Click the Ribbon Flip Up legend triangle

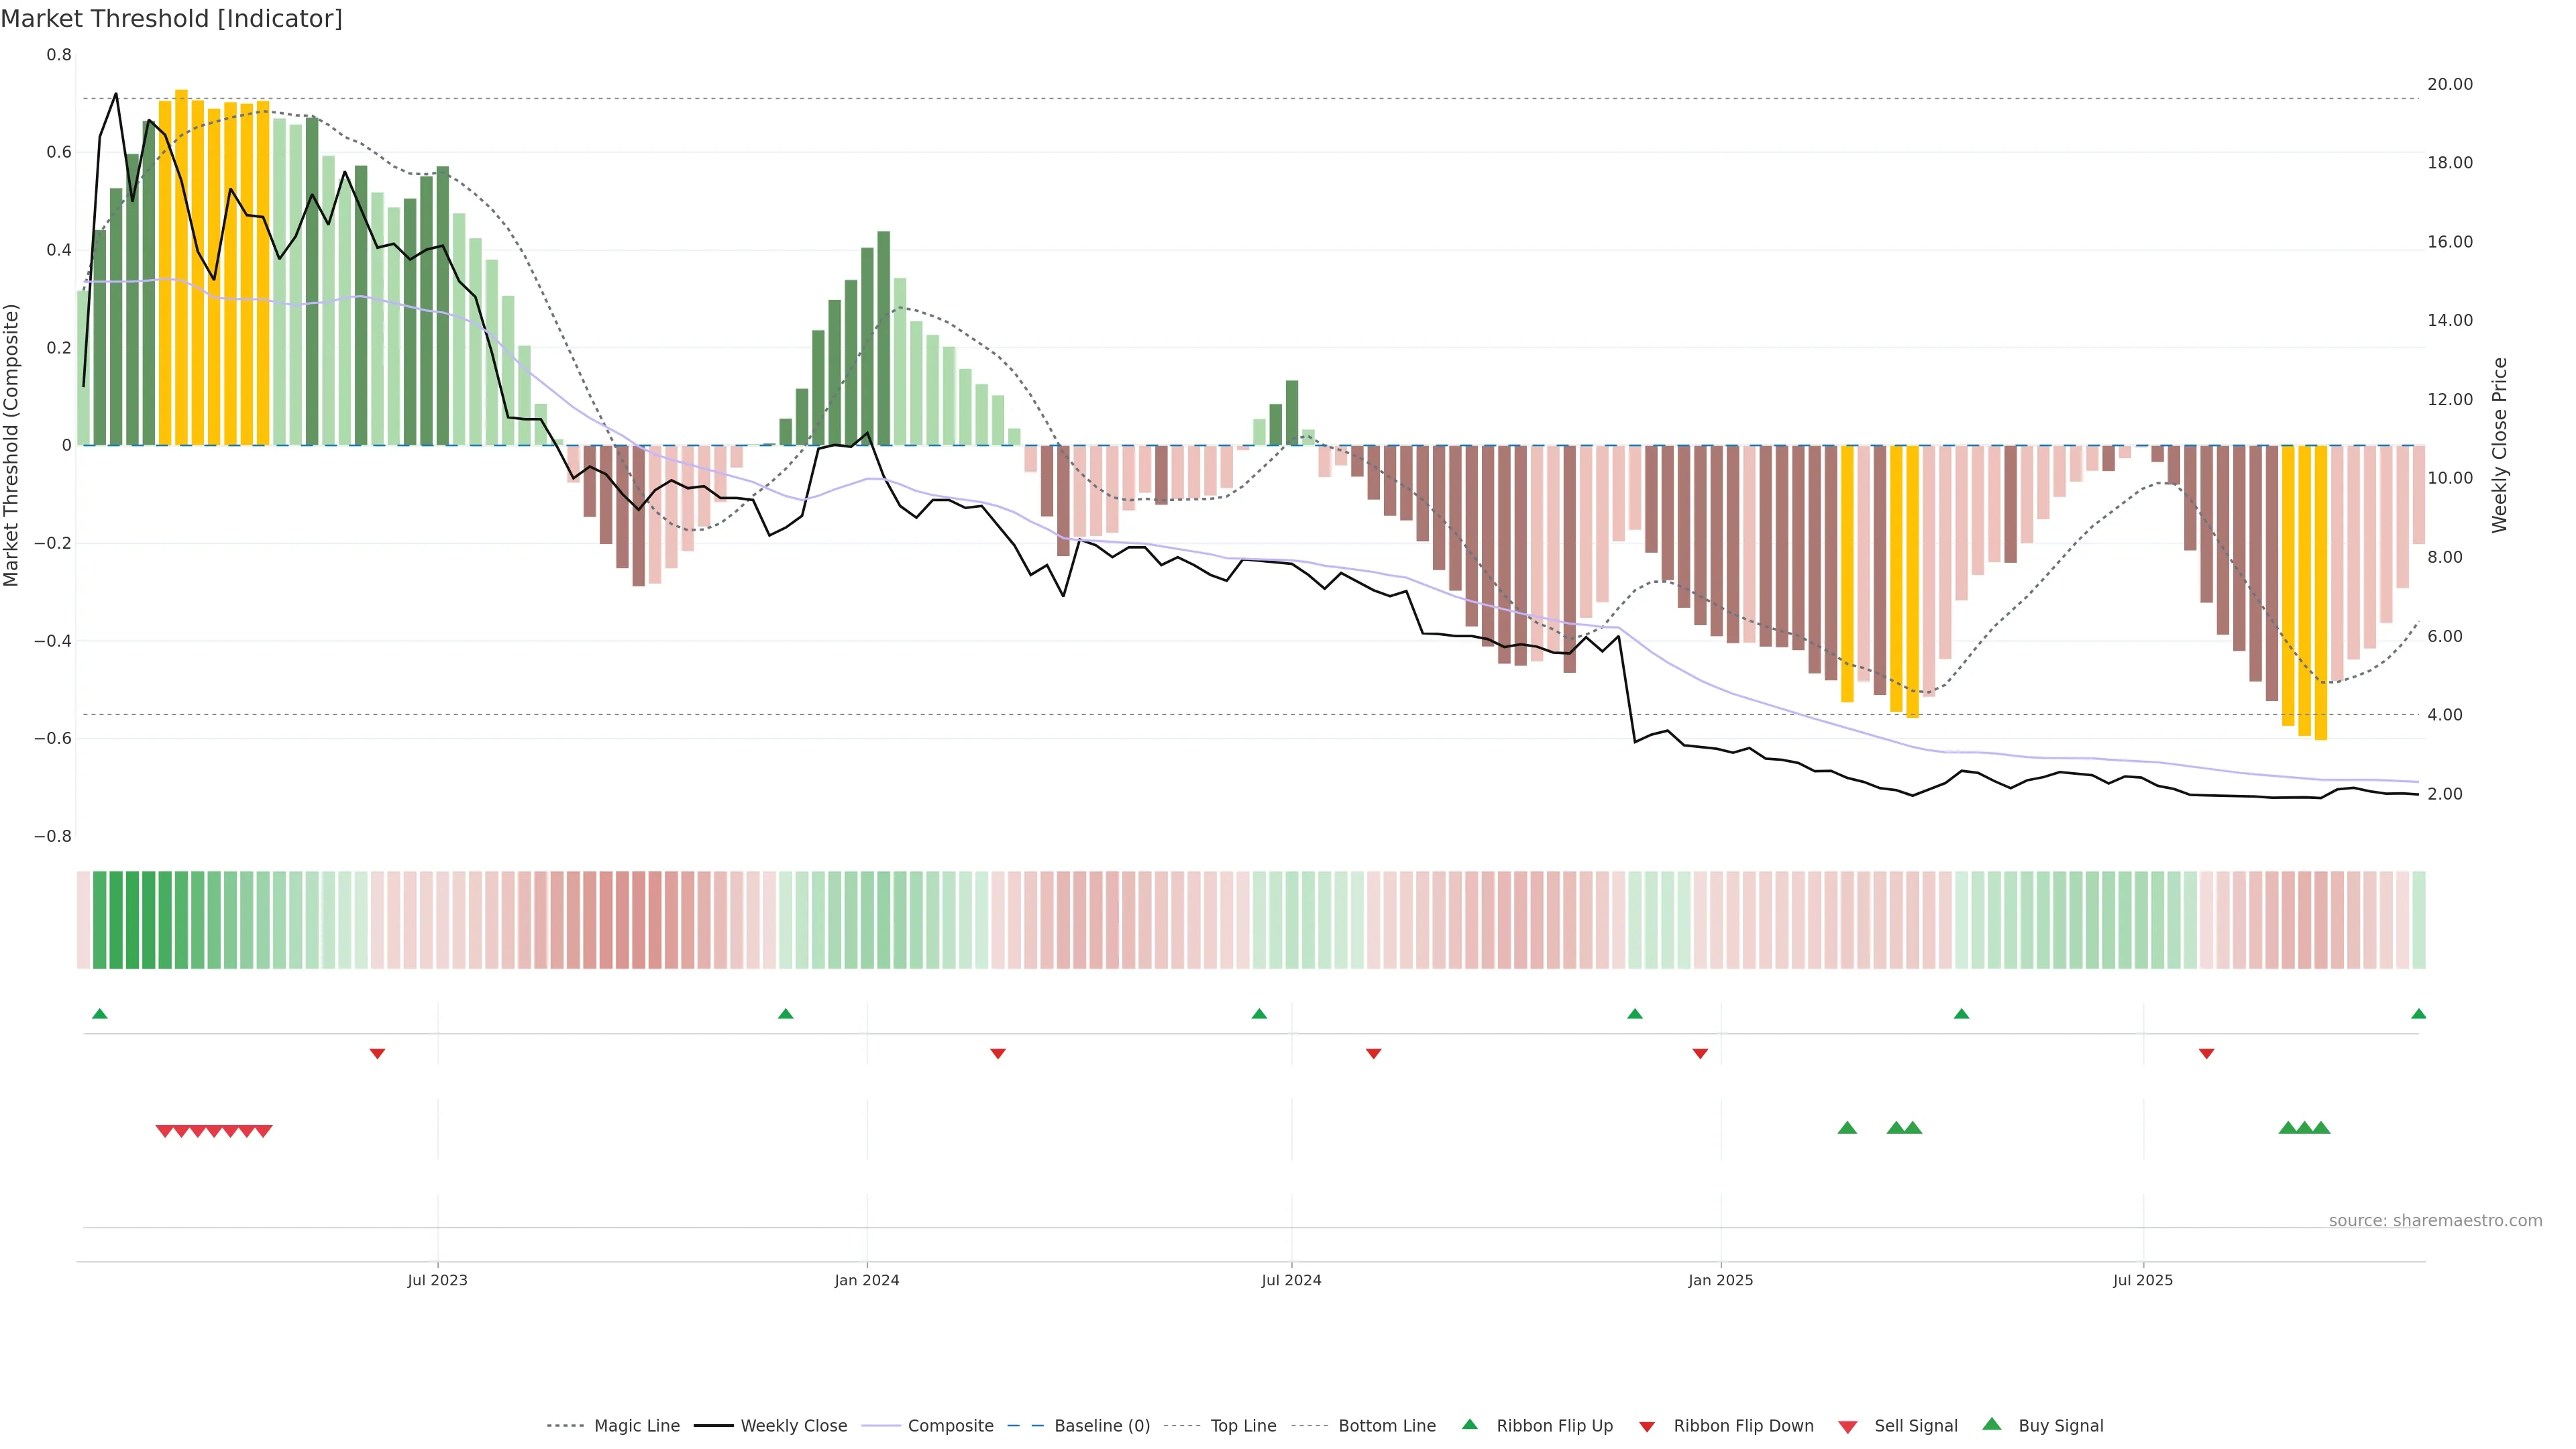(x=1469, y=1424)
